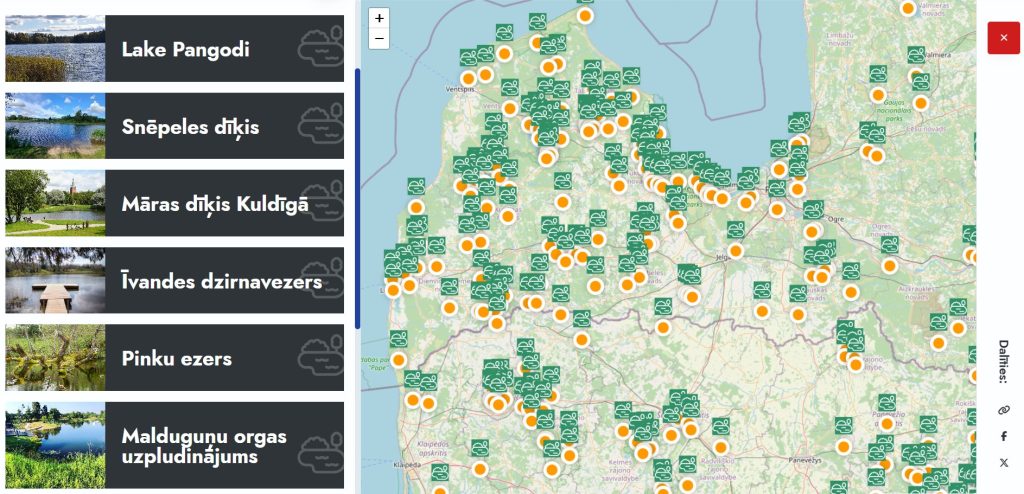
Task: Copy the share link using the chain icon
Action: (1004, 410)
